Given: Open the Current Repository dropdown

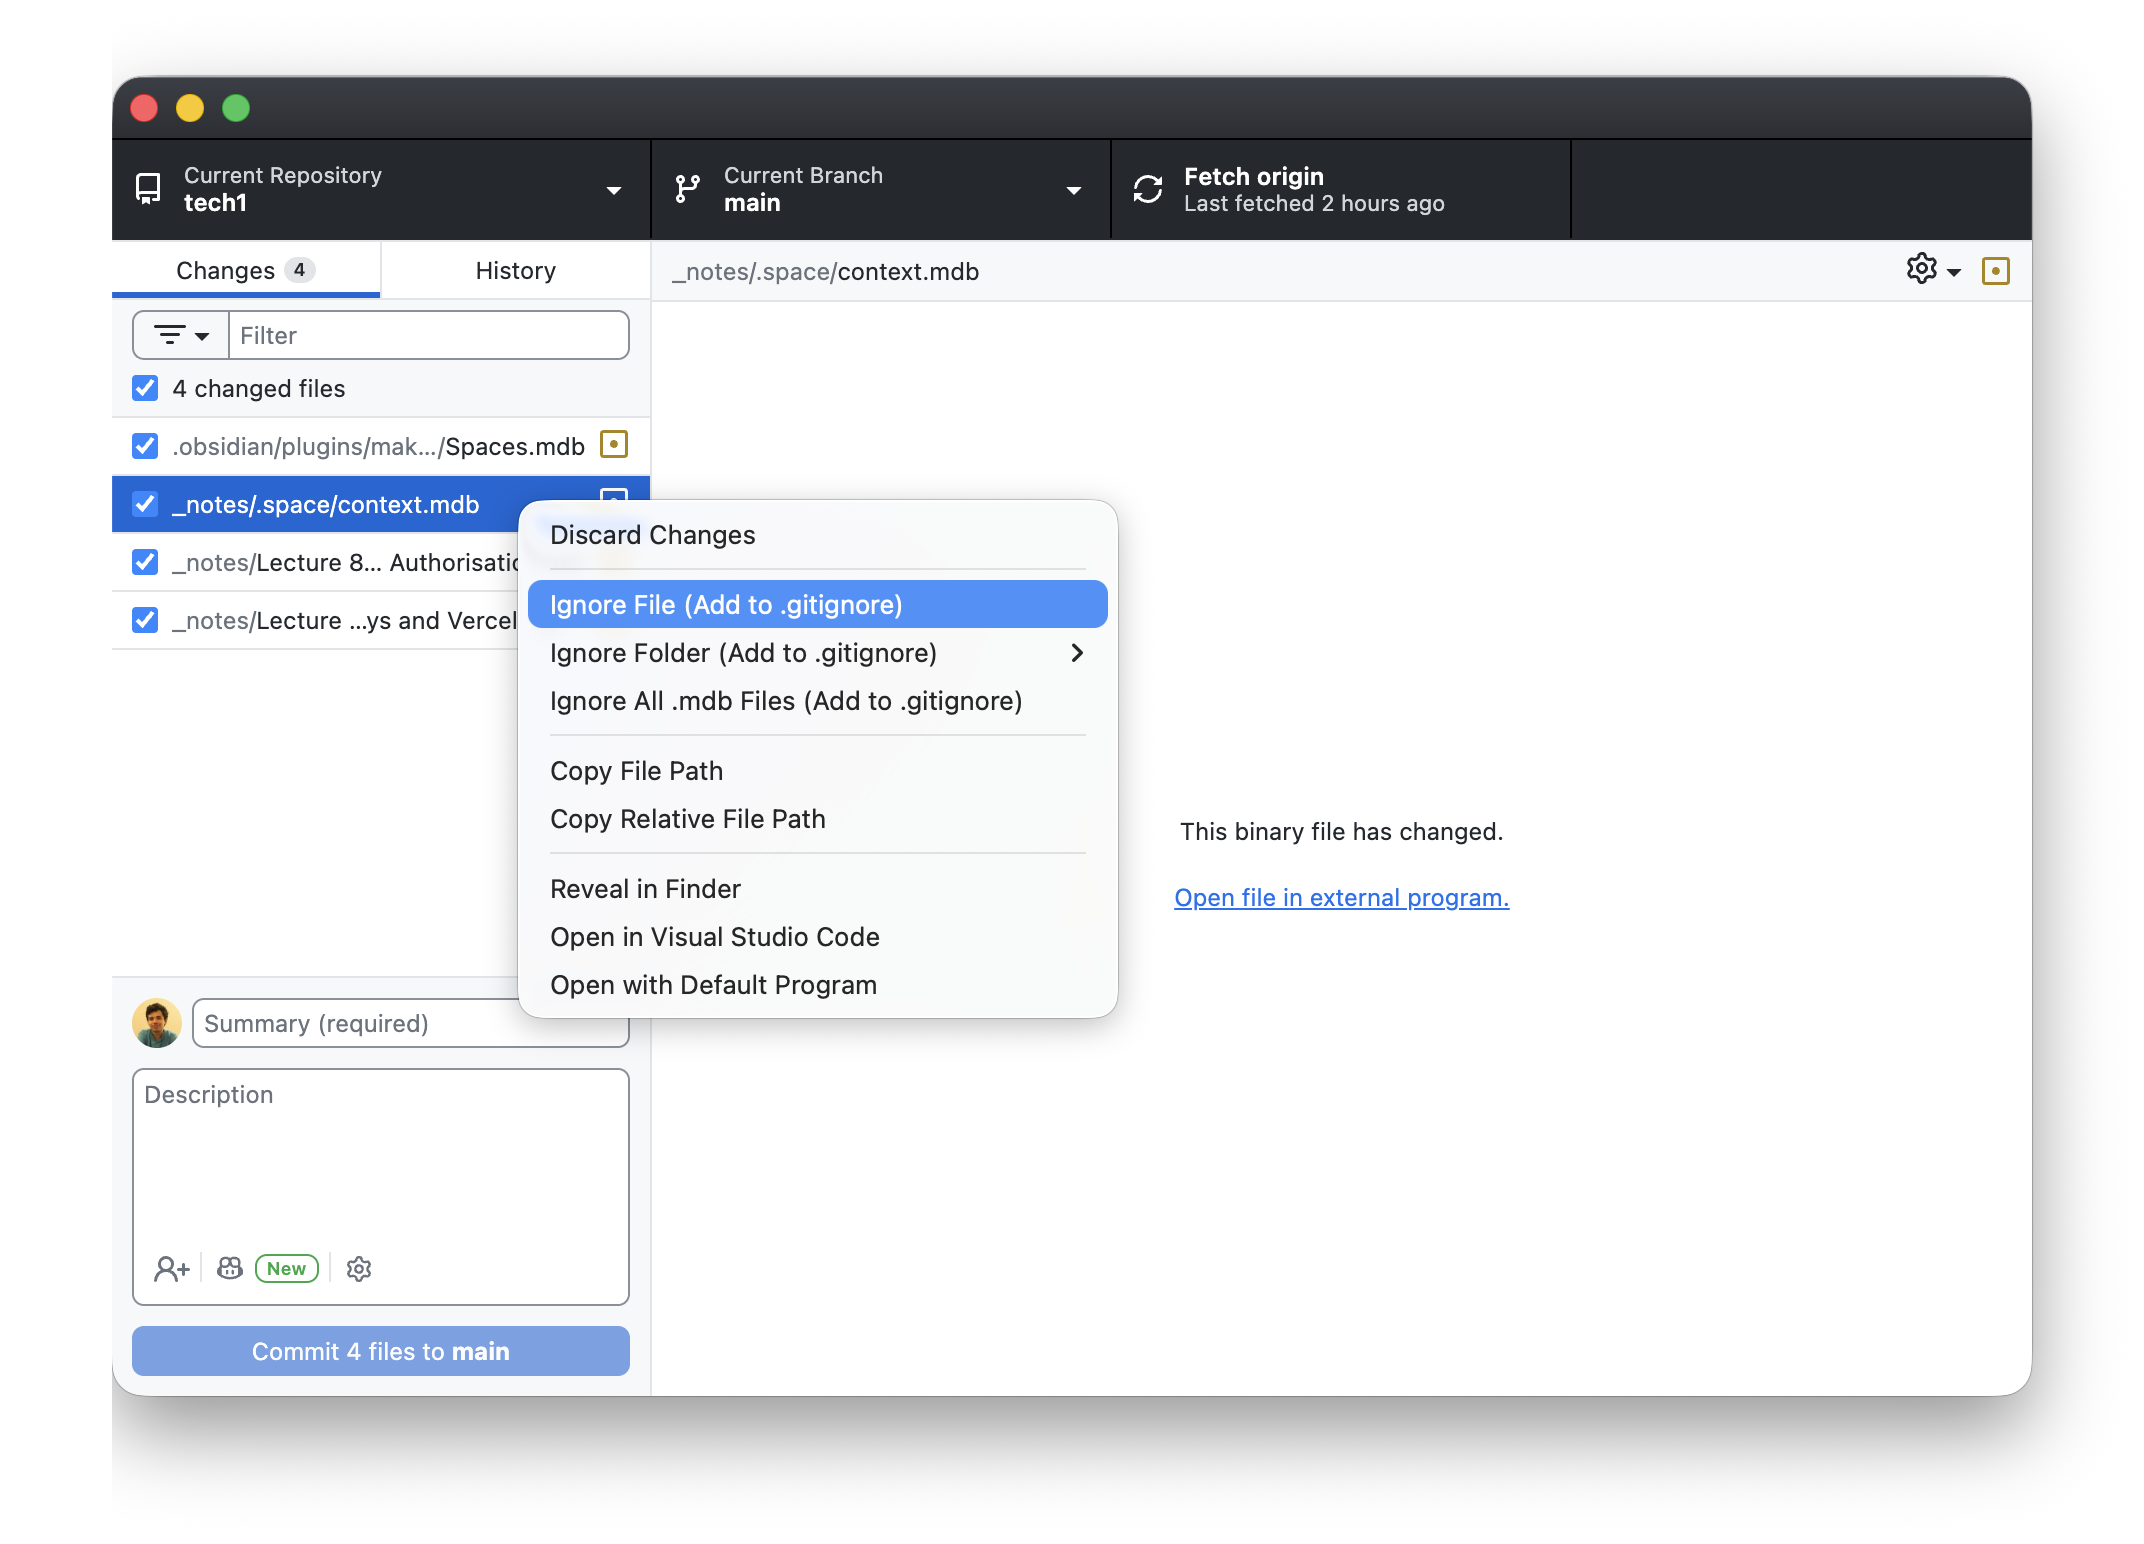Looking at the screenshot, I should point(381,189).
